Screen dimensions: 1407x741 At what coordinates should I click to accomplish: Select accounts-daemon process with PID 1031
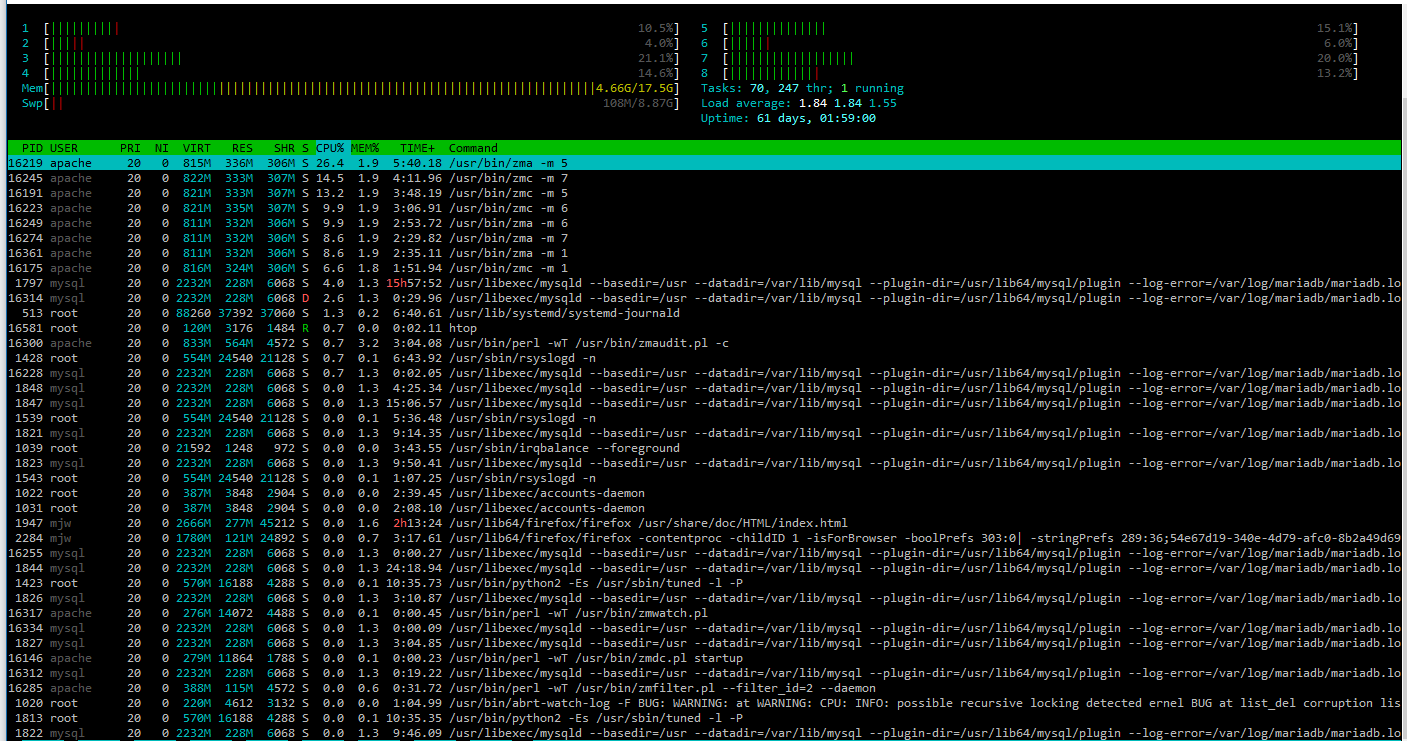[x=703, y=508]
